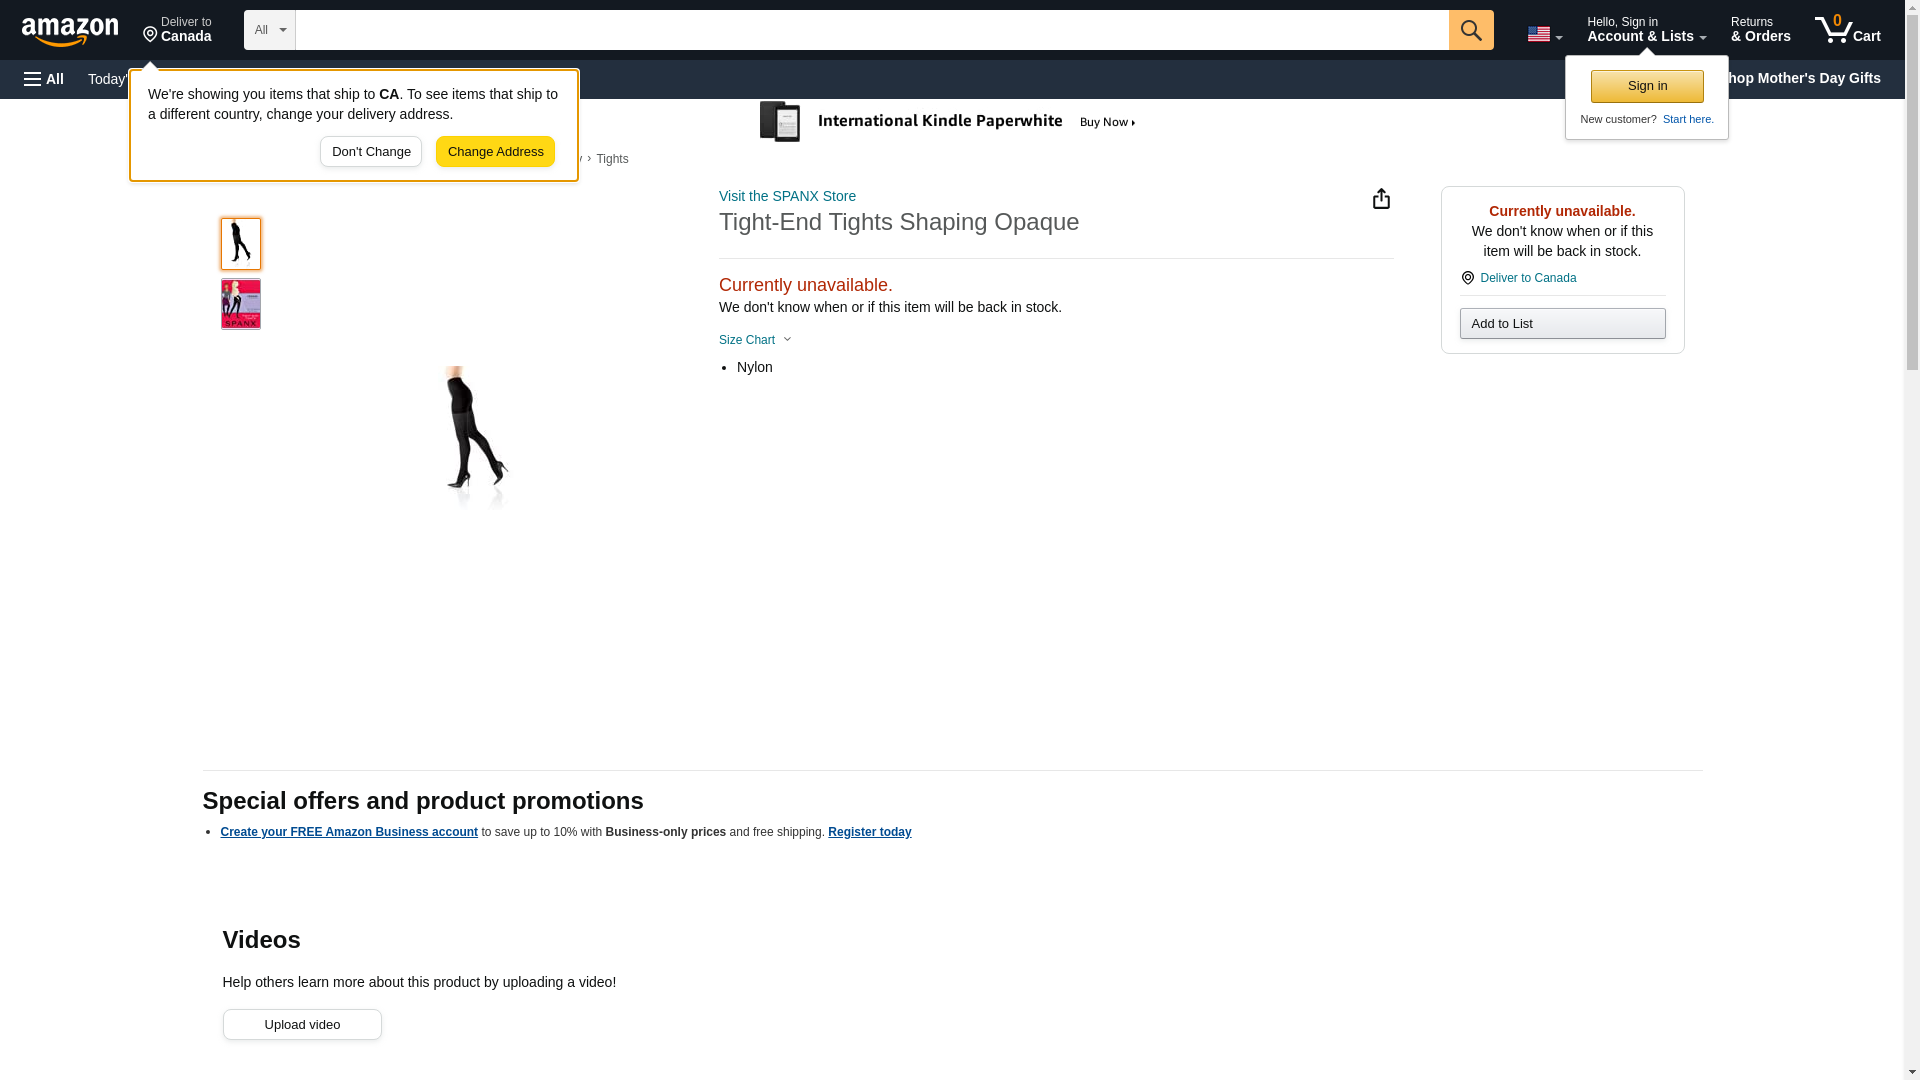Image resolution: width=1920 pixels, height=1080 pixels.
Task: Click the Amazon logo
Action: coord(70,31)
